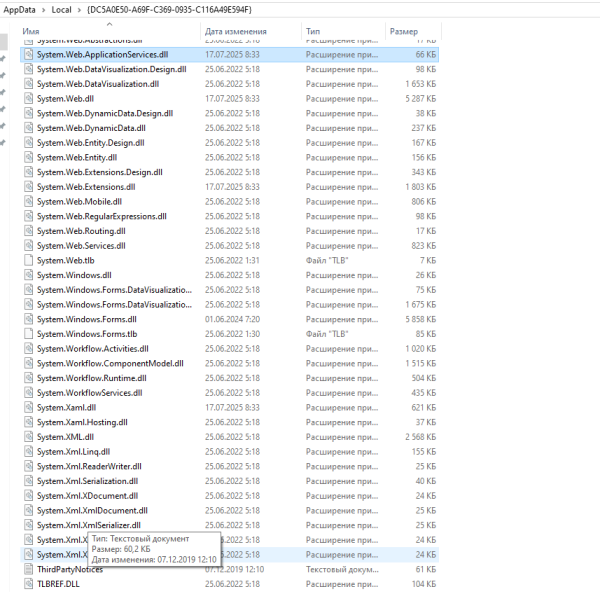Viewport: 600px width, 594px height.
Task: Select System.Xml.XmlDocument.dll file name
Action: [92, 511]
